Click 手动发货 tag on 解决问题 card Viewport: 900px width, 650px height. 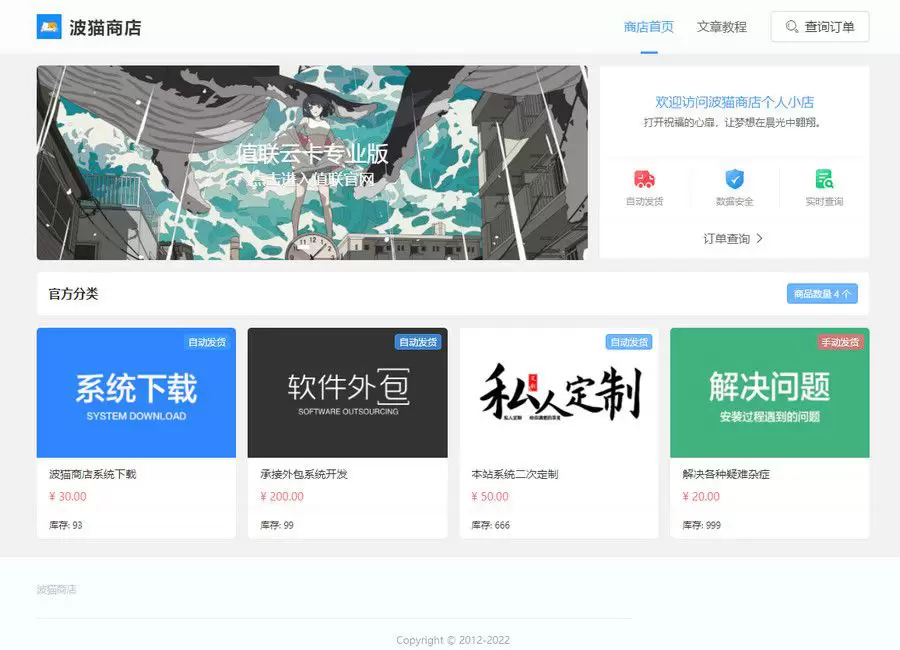point(840,342)
